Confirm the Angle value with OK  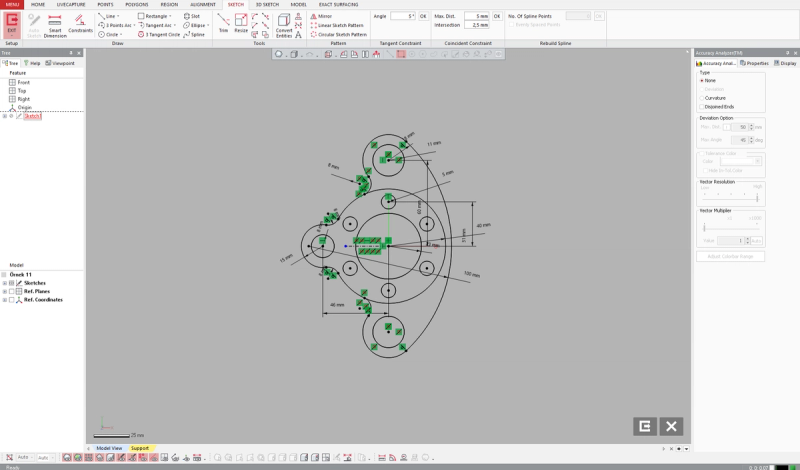pos(423,16)
